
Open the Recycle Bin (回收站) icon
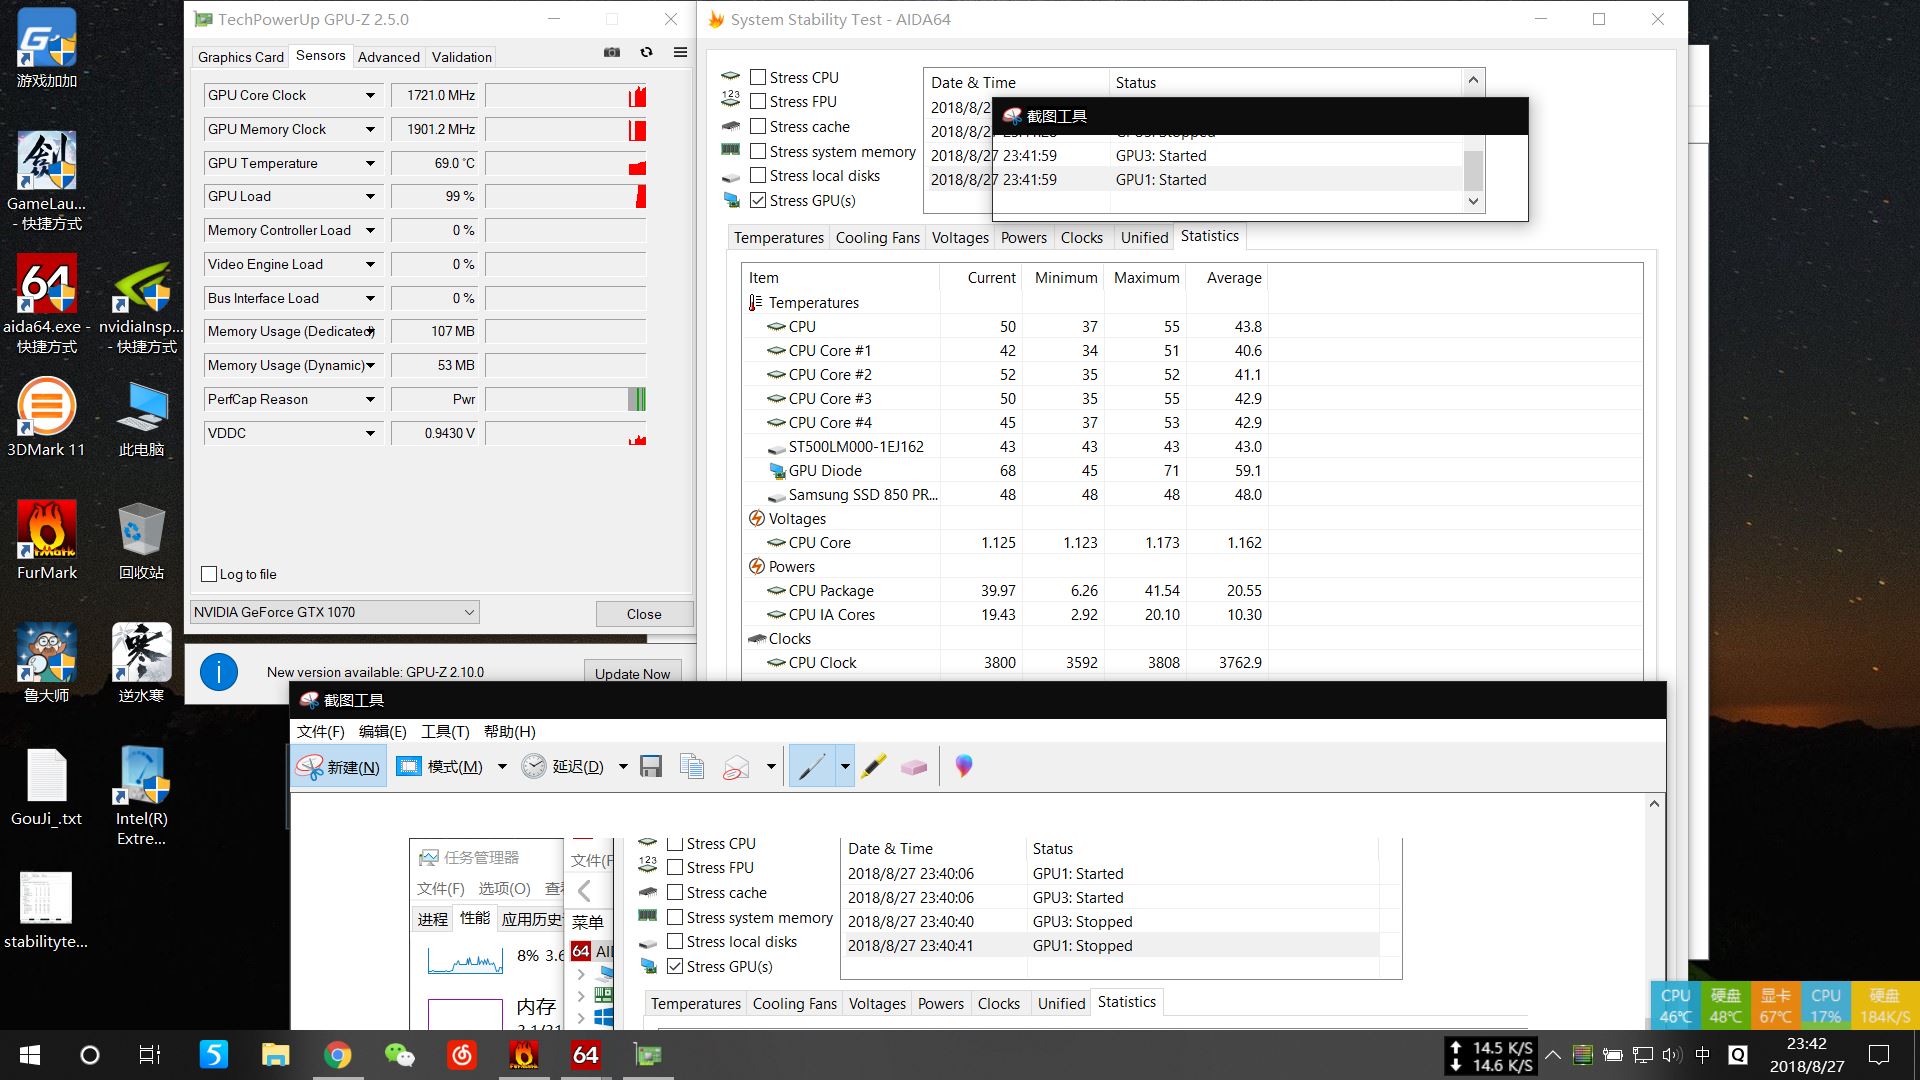coord(141,541)
